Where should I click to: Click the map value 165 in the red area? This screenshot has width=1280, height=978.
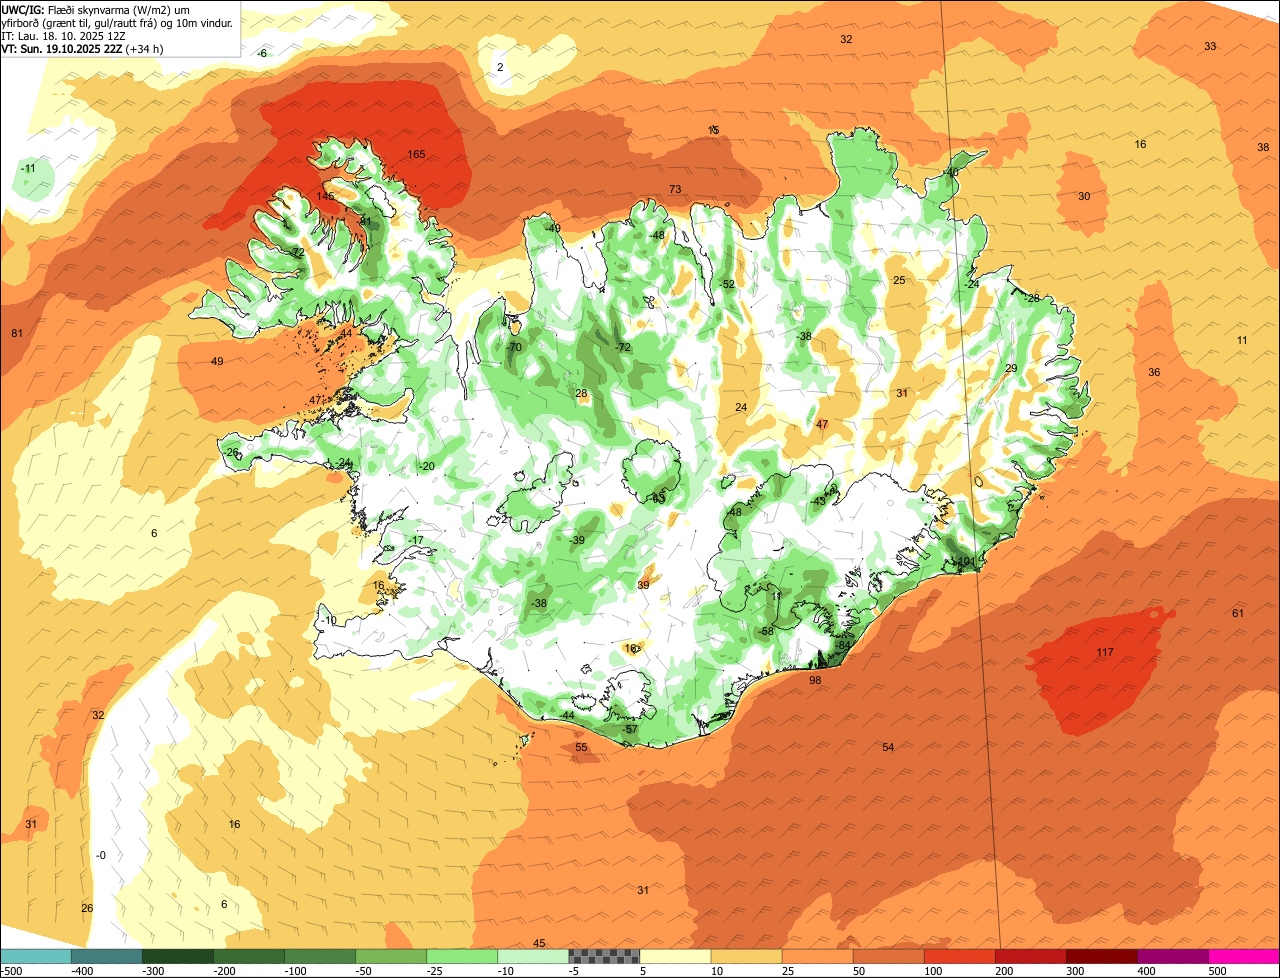[x=417, y=154]
